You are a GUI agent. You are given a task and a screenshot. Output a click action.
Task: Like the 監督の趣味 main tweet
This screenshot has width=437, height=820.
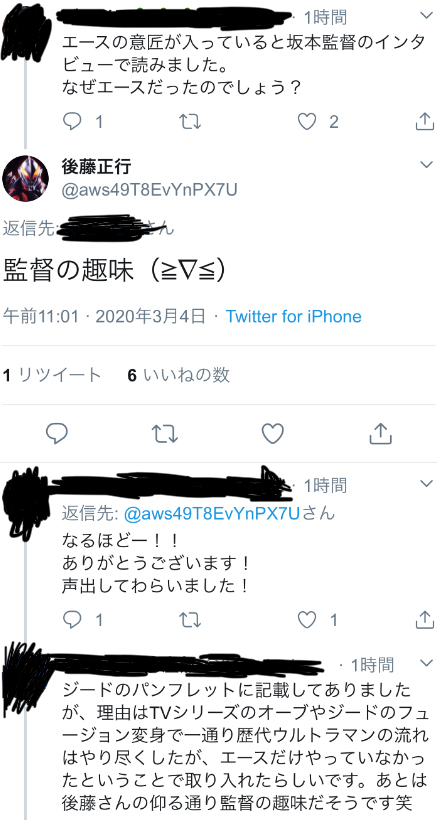click(272, 434)
